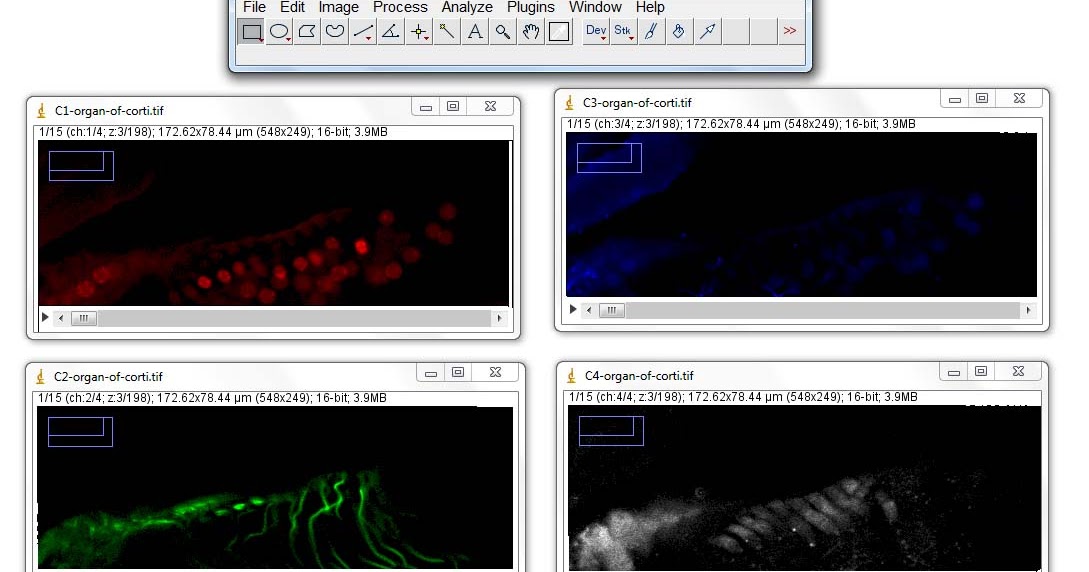The image size is (1089, 572).
Task: Open the Window menu
Action: tap(595, 7)
